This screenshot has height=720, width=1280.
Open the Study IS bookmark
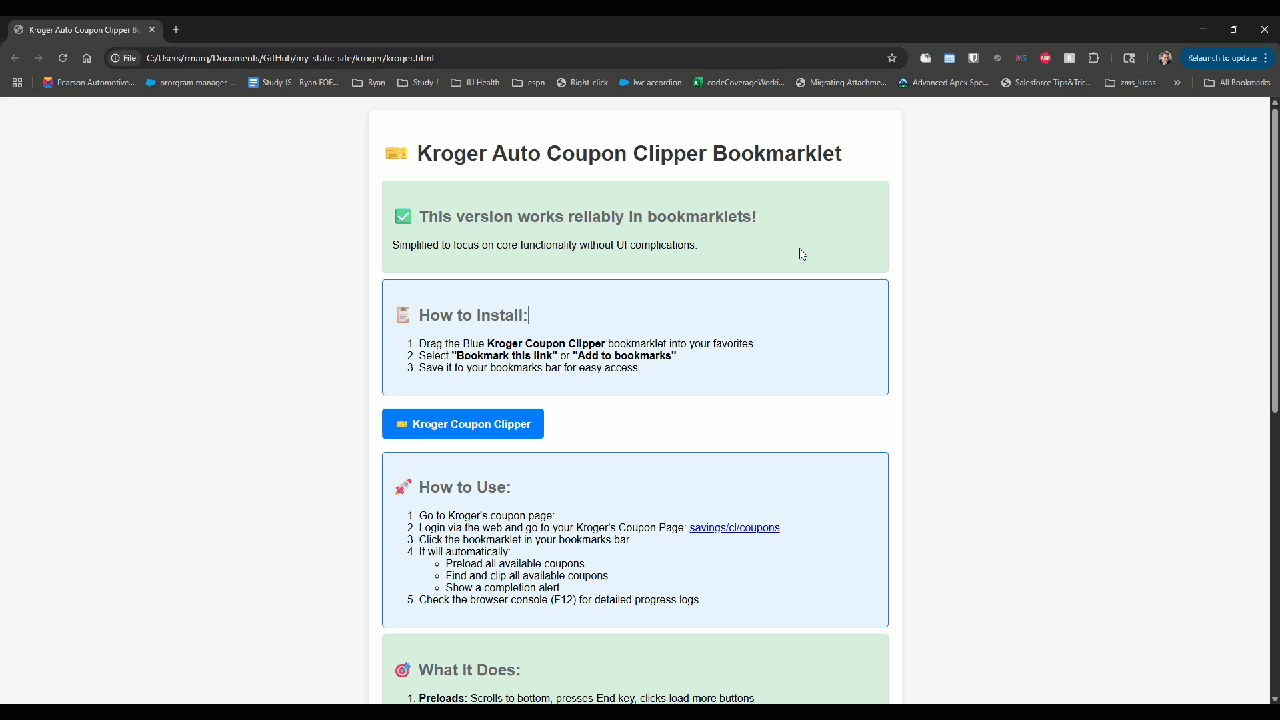293,83
